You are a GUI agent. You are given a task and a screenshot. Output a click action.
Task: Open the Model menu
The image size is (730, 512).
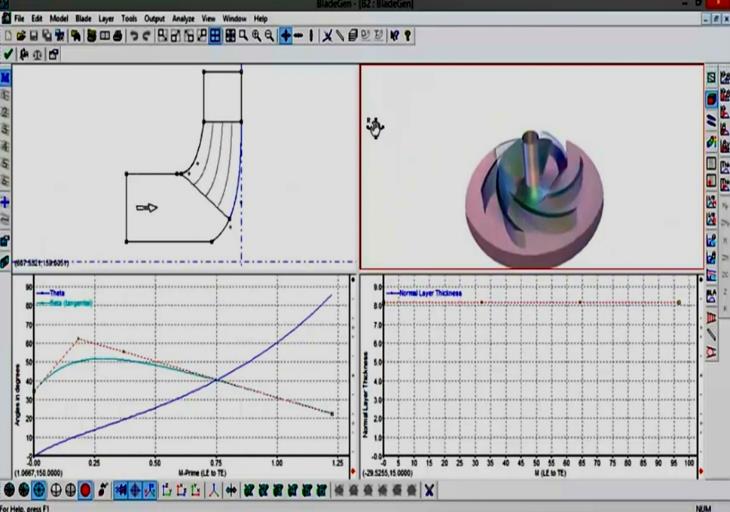59,19
